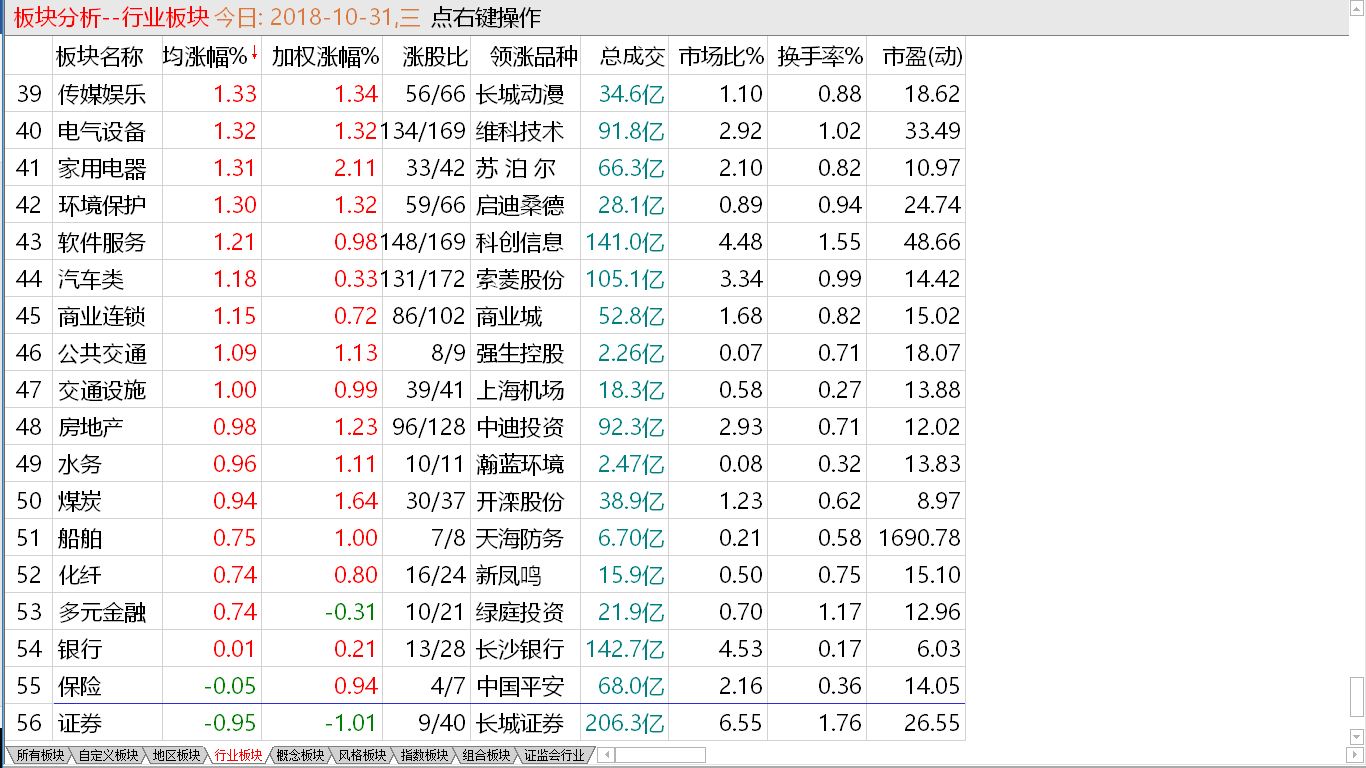Select the 电气设备 sector row
The height and width of the screenshot is (768, 1366).
point(485,131)
